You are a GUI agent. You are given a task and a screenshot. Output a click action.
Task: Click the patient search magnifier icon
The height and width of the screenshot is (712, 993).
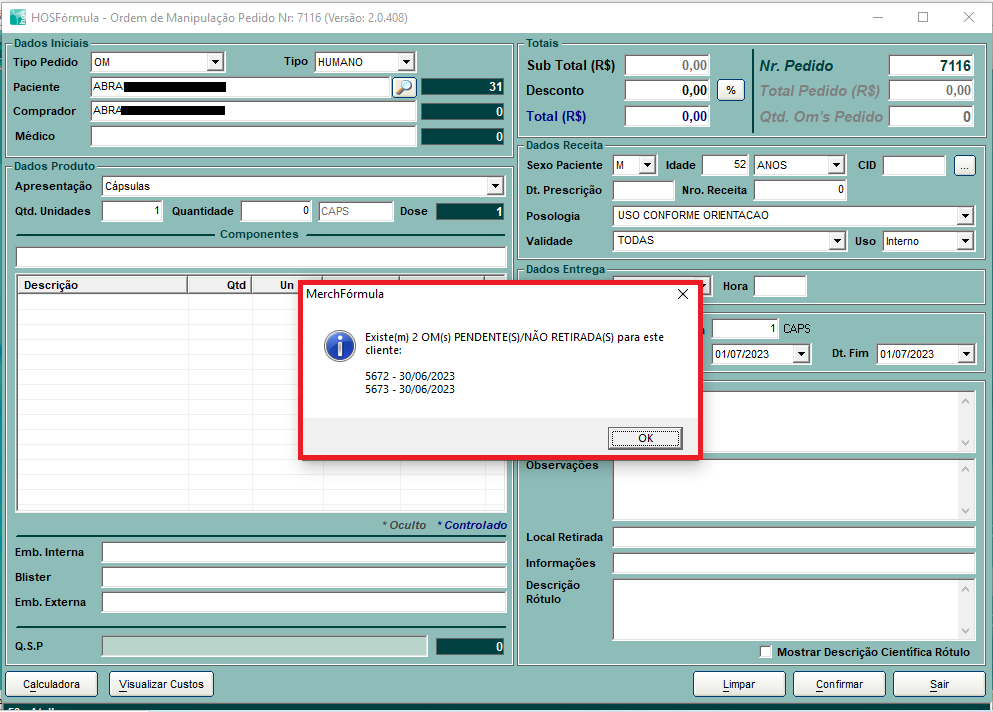[x=403, y=87]
